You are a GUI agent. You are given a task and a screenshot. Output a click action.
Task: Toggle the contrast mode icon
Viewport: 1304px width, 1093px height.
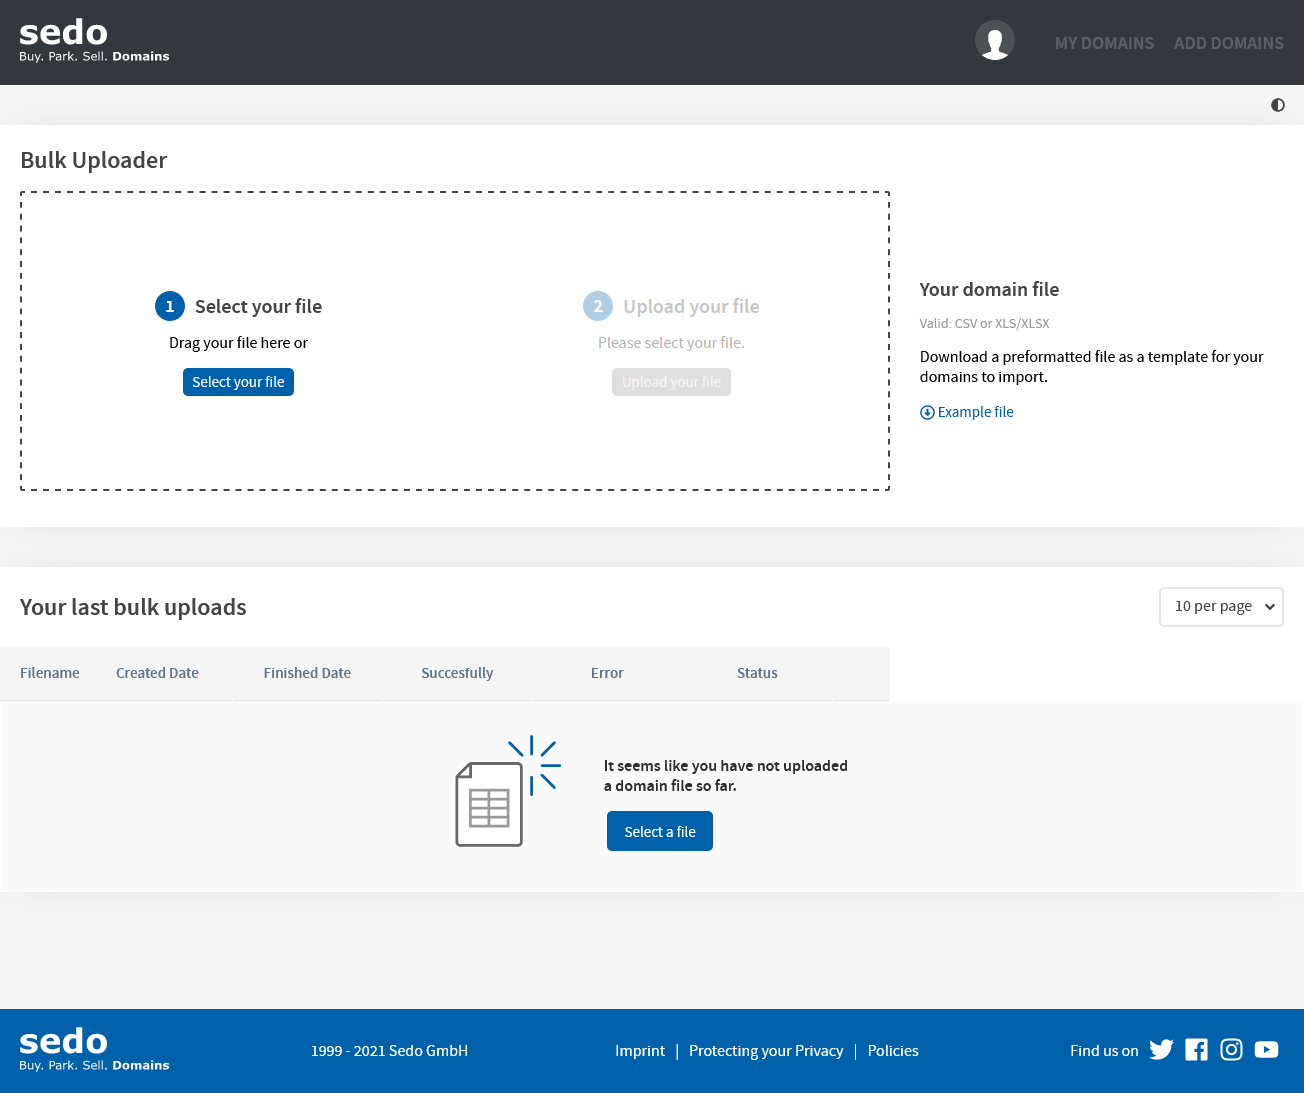click(x=1277, y=105)
